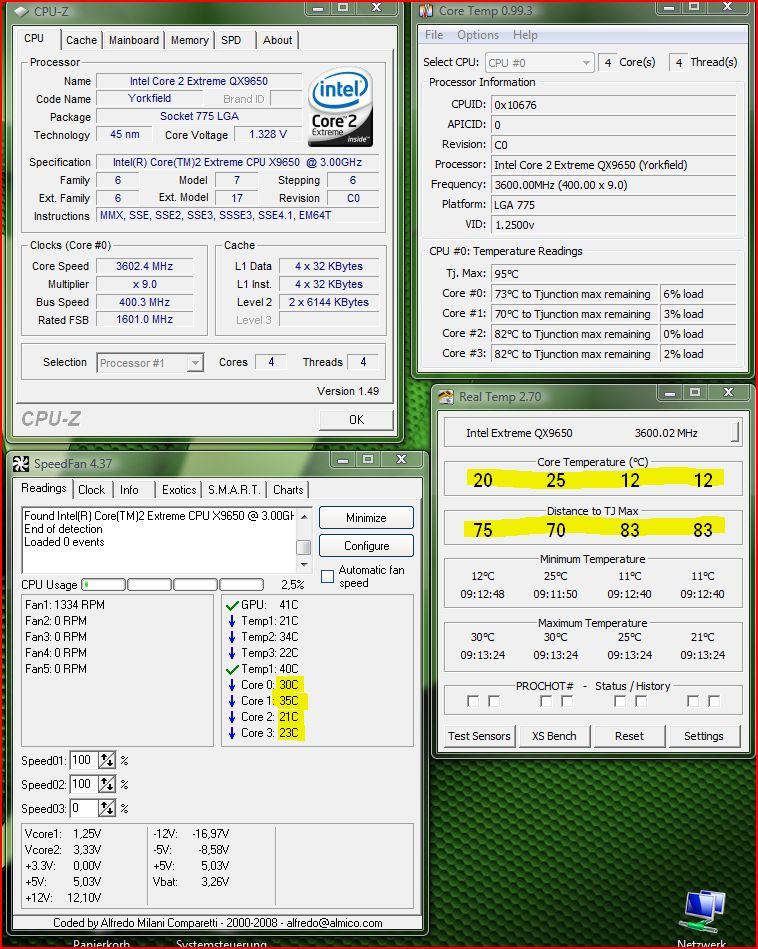The image size is (758, 949).
Task: Toggle the last PROCHOT# checkbox in Real Temp
Action: pyautogui.click(x=714, y=701)
